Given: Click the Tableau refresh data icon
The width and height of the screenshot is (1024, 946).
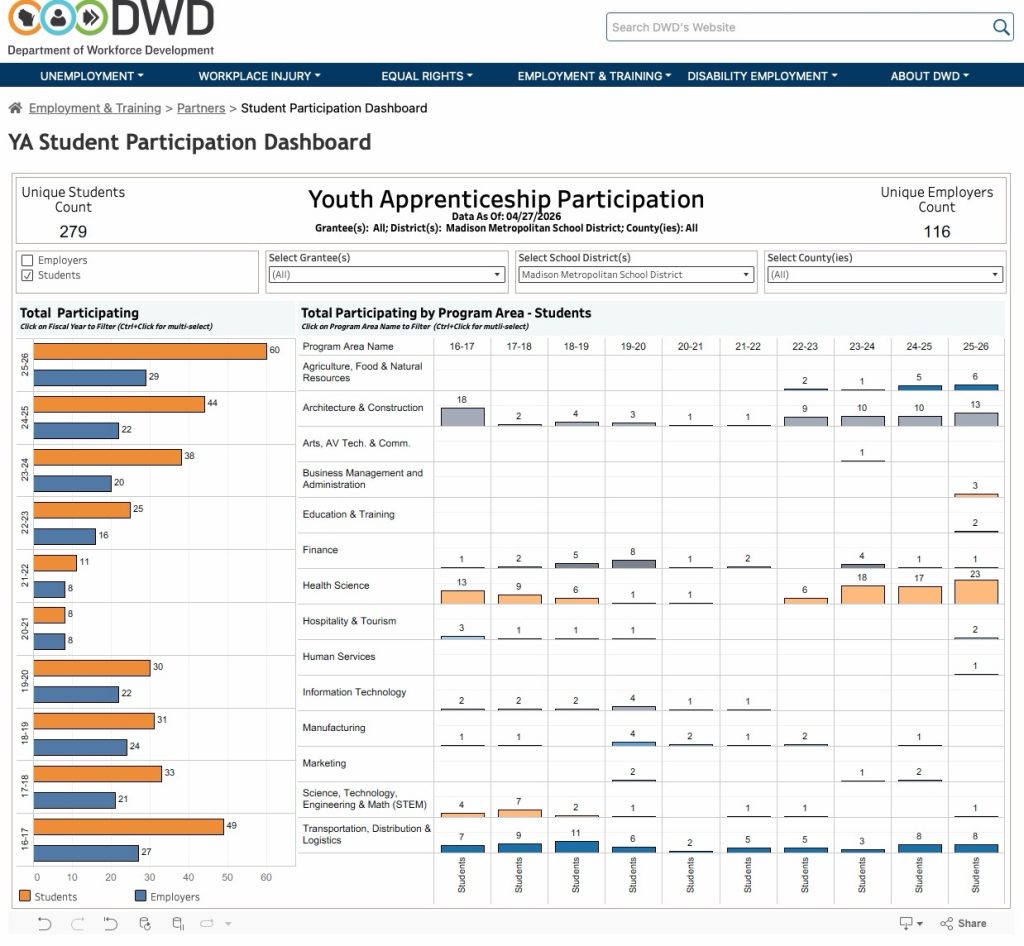Looking at the screenshot, I should click(145, 923).
